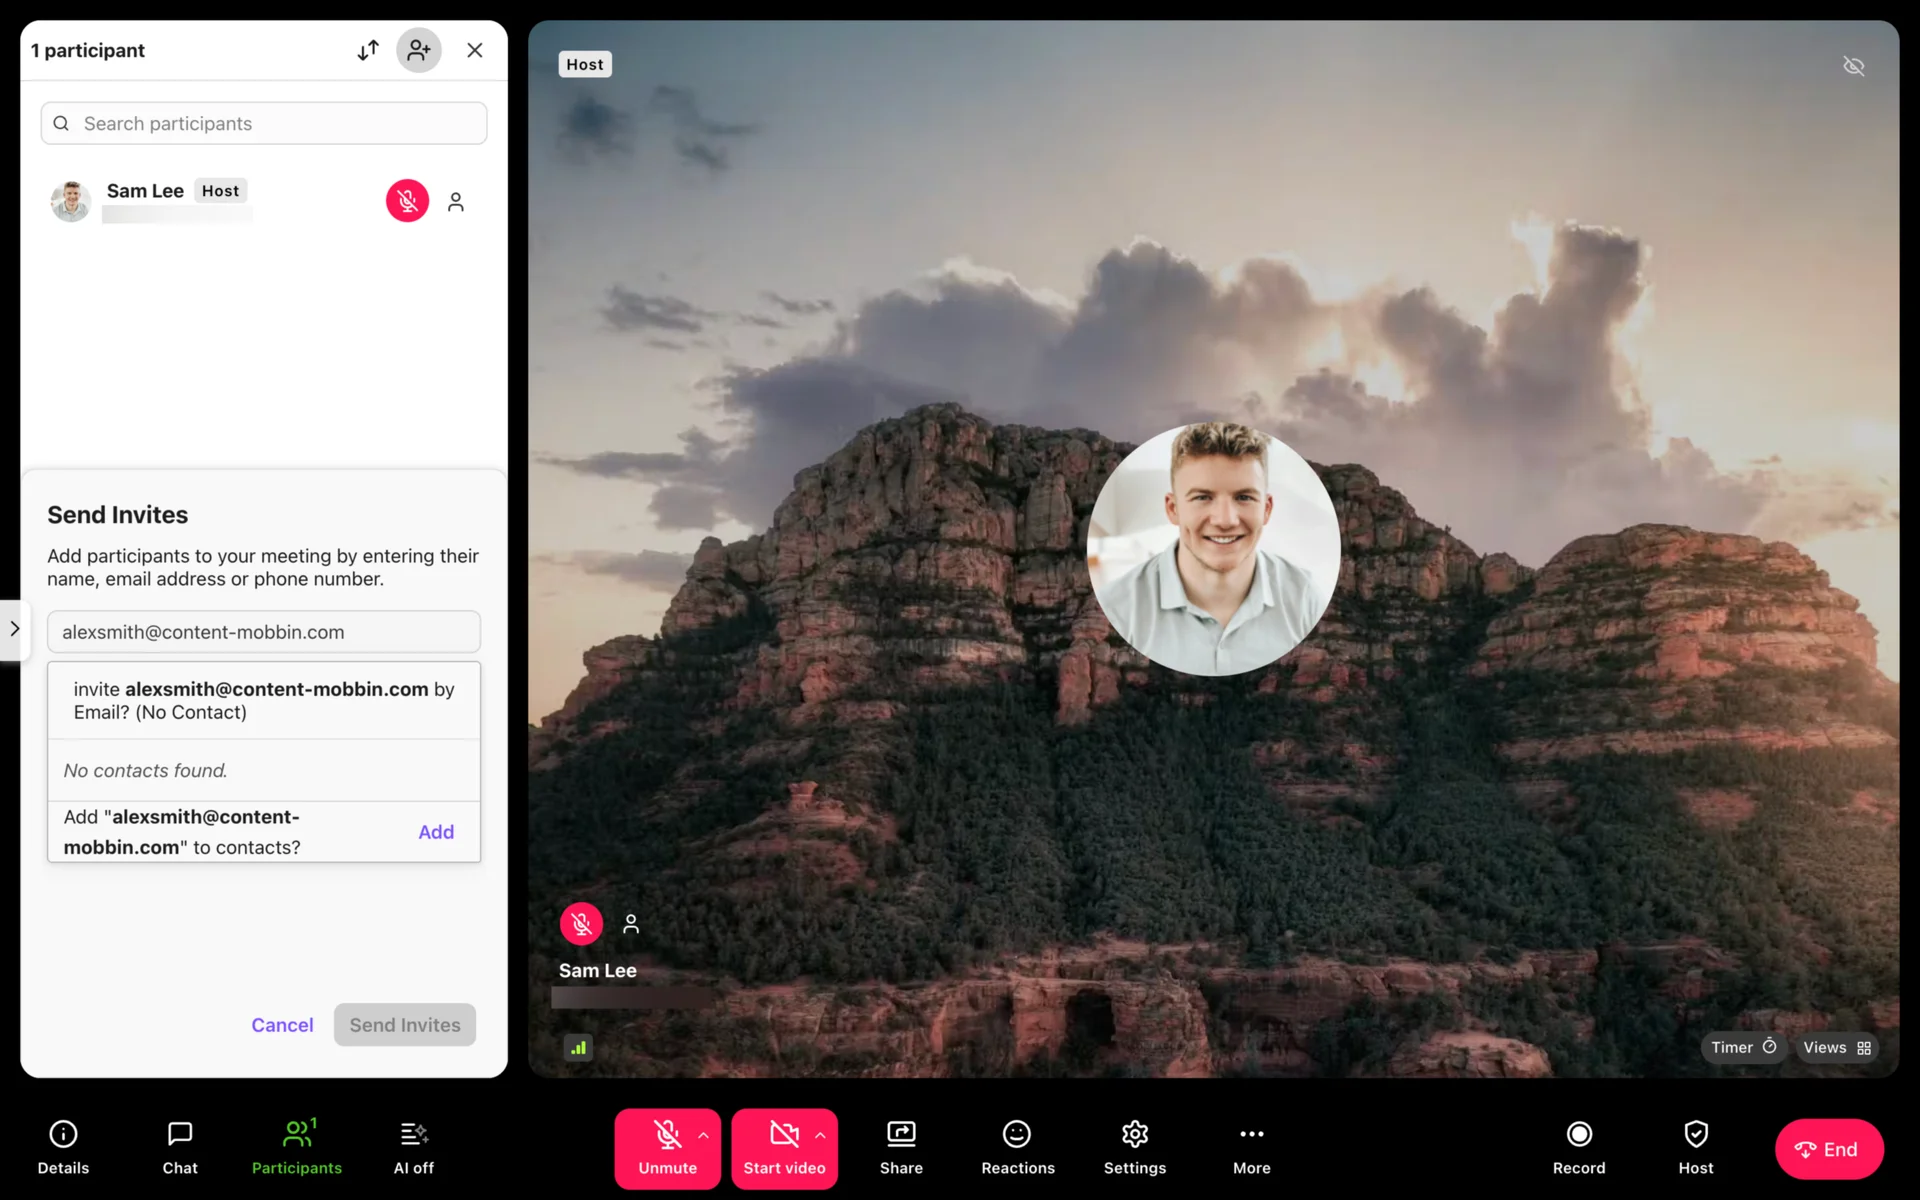
Task: Toggle hide self-view eye icon
Action: 1853,66
